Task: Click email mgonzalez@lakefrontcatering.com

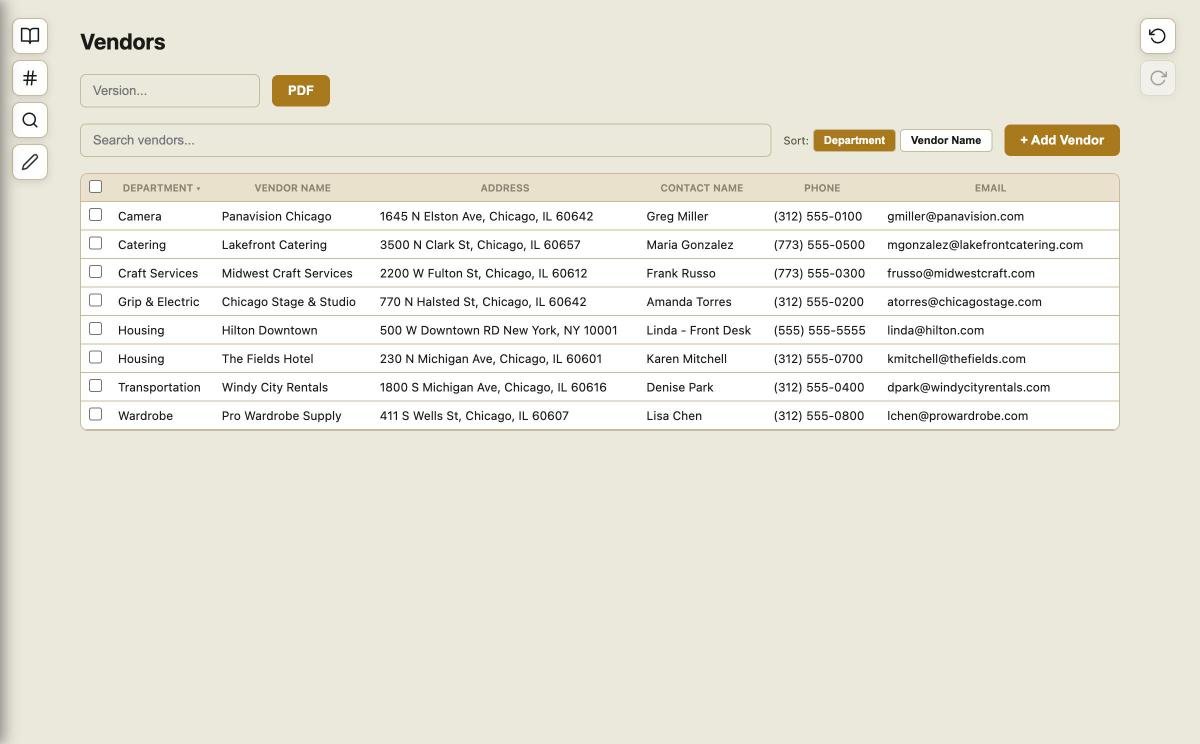Action: [x=985, y=245]
